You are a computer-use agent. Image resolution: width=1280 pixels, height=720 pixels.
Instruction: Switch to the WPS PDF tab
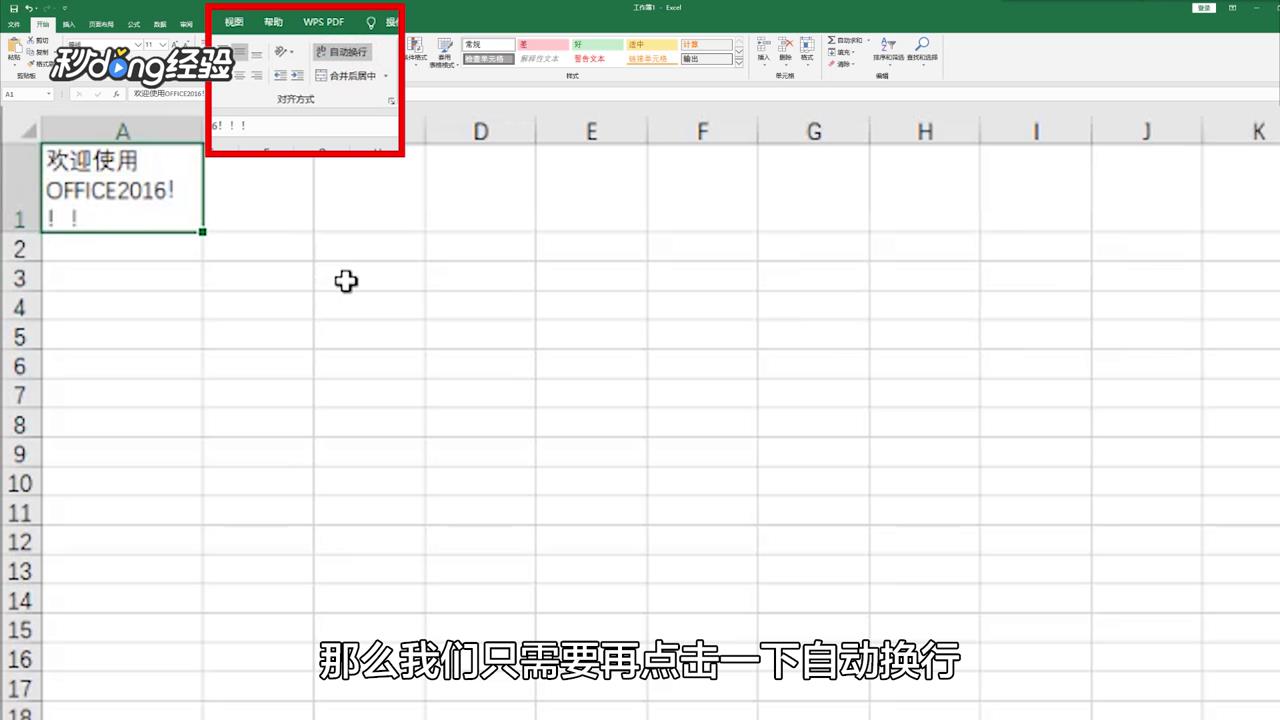click(324, 22)
